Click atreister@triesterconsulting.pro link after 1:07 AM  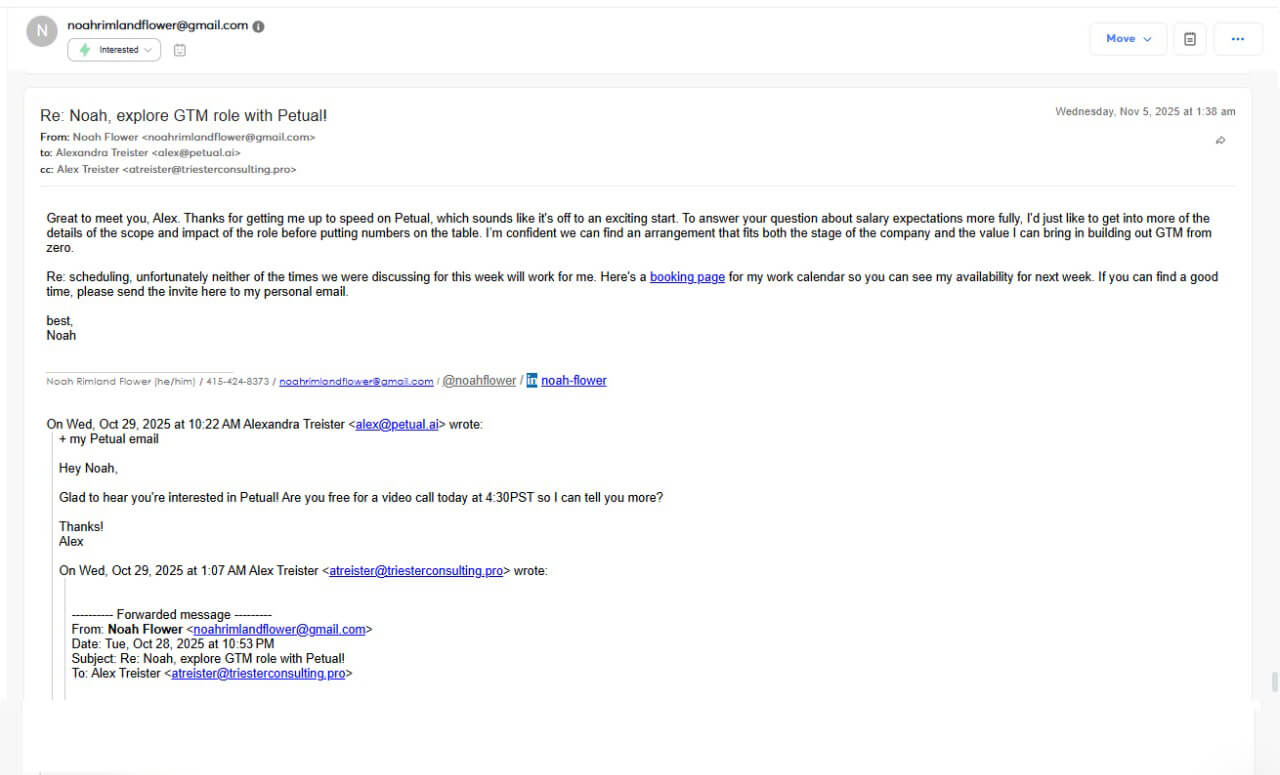tap(416, 571)
